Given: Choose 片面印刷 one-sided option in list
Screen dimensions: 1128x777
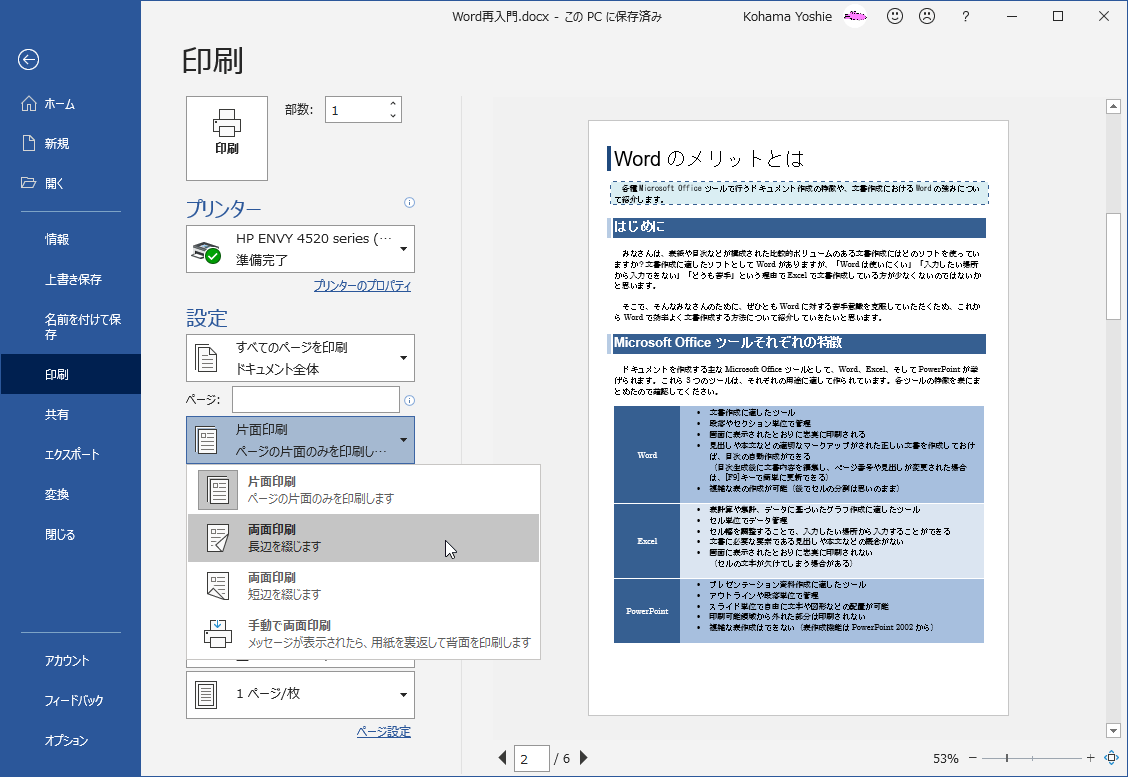Looking at the screenshot, I should tap(363, 489).
